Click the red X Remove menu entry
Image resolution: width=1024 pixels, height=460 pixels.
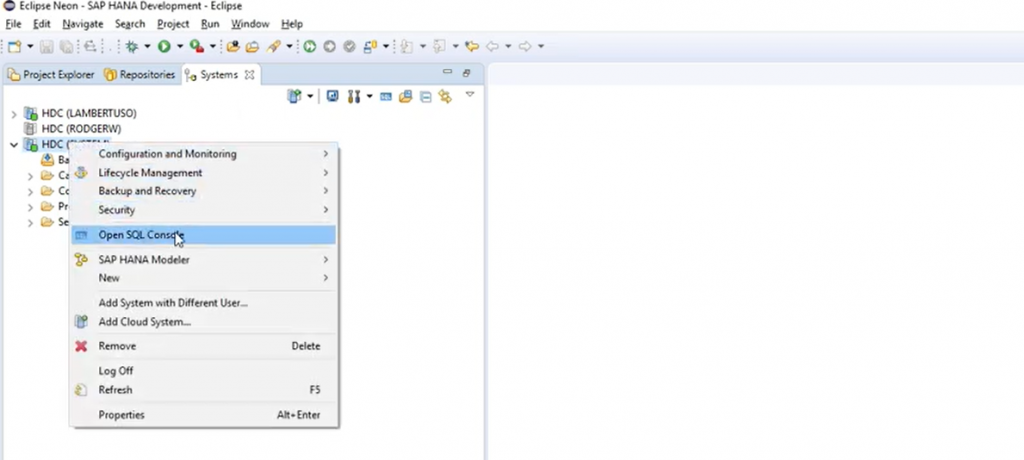117,346
